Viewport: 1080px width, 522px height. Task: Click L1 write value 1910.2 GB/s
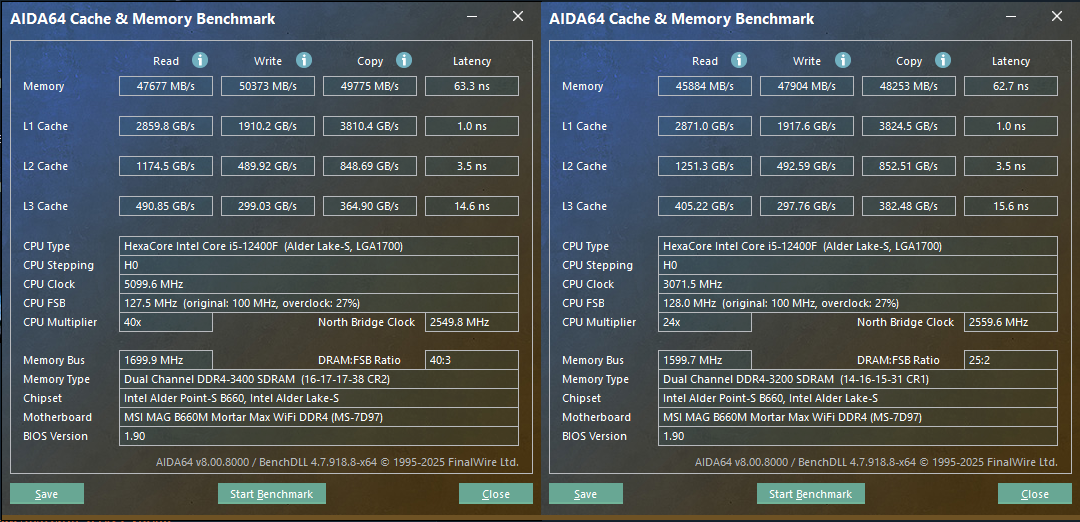point(268,126)
